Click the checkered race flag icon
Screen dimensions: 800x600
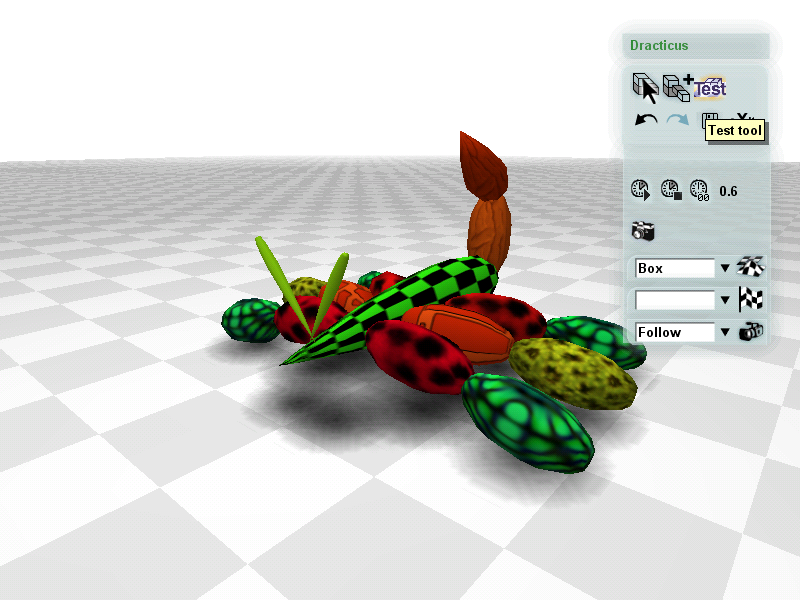tap(751, 299)
